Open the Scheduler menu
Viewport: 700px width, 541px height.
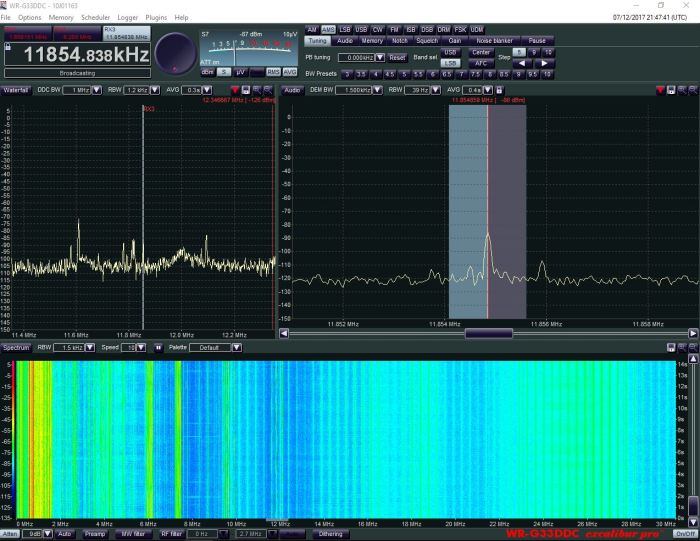(95, 17)
